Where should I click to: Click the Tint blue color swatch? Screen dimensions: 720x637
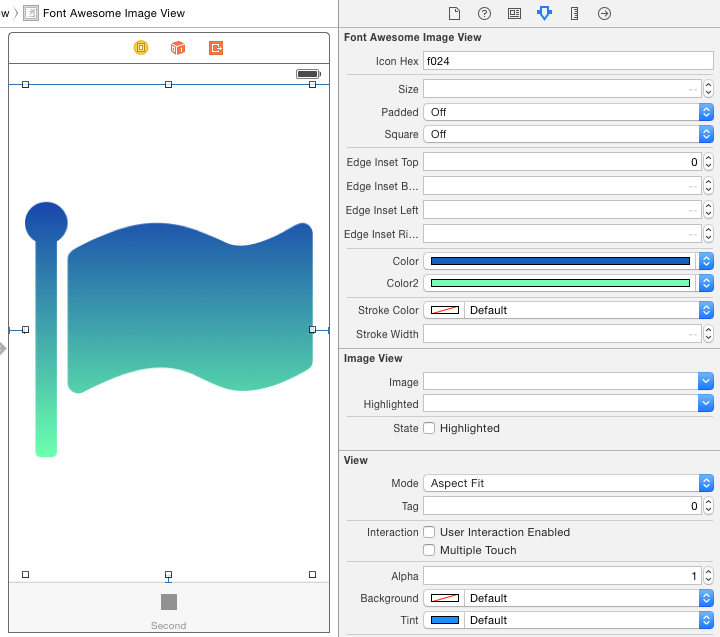[444, 620]
